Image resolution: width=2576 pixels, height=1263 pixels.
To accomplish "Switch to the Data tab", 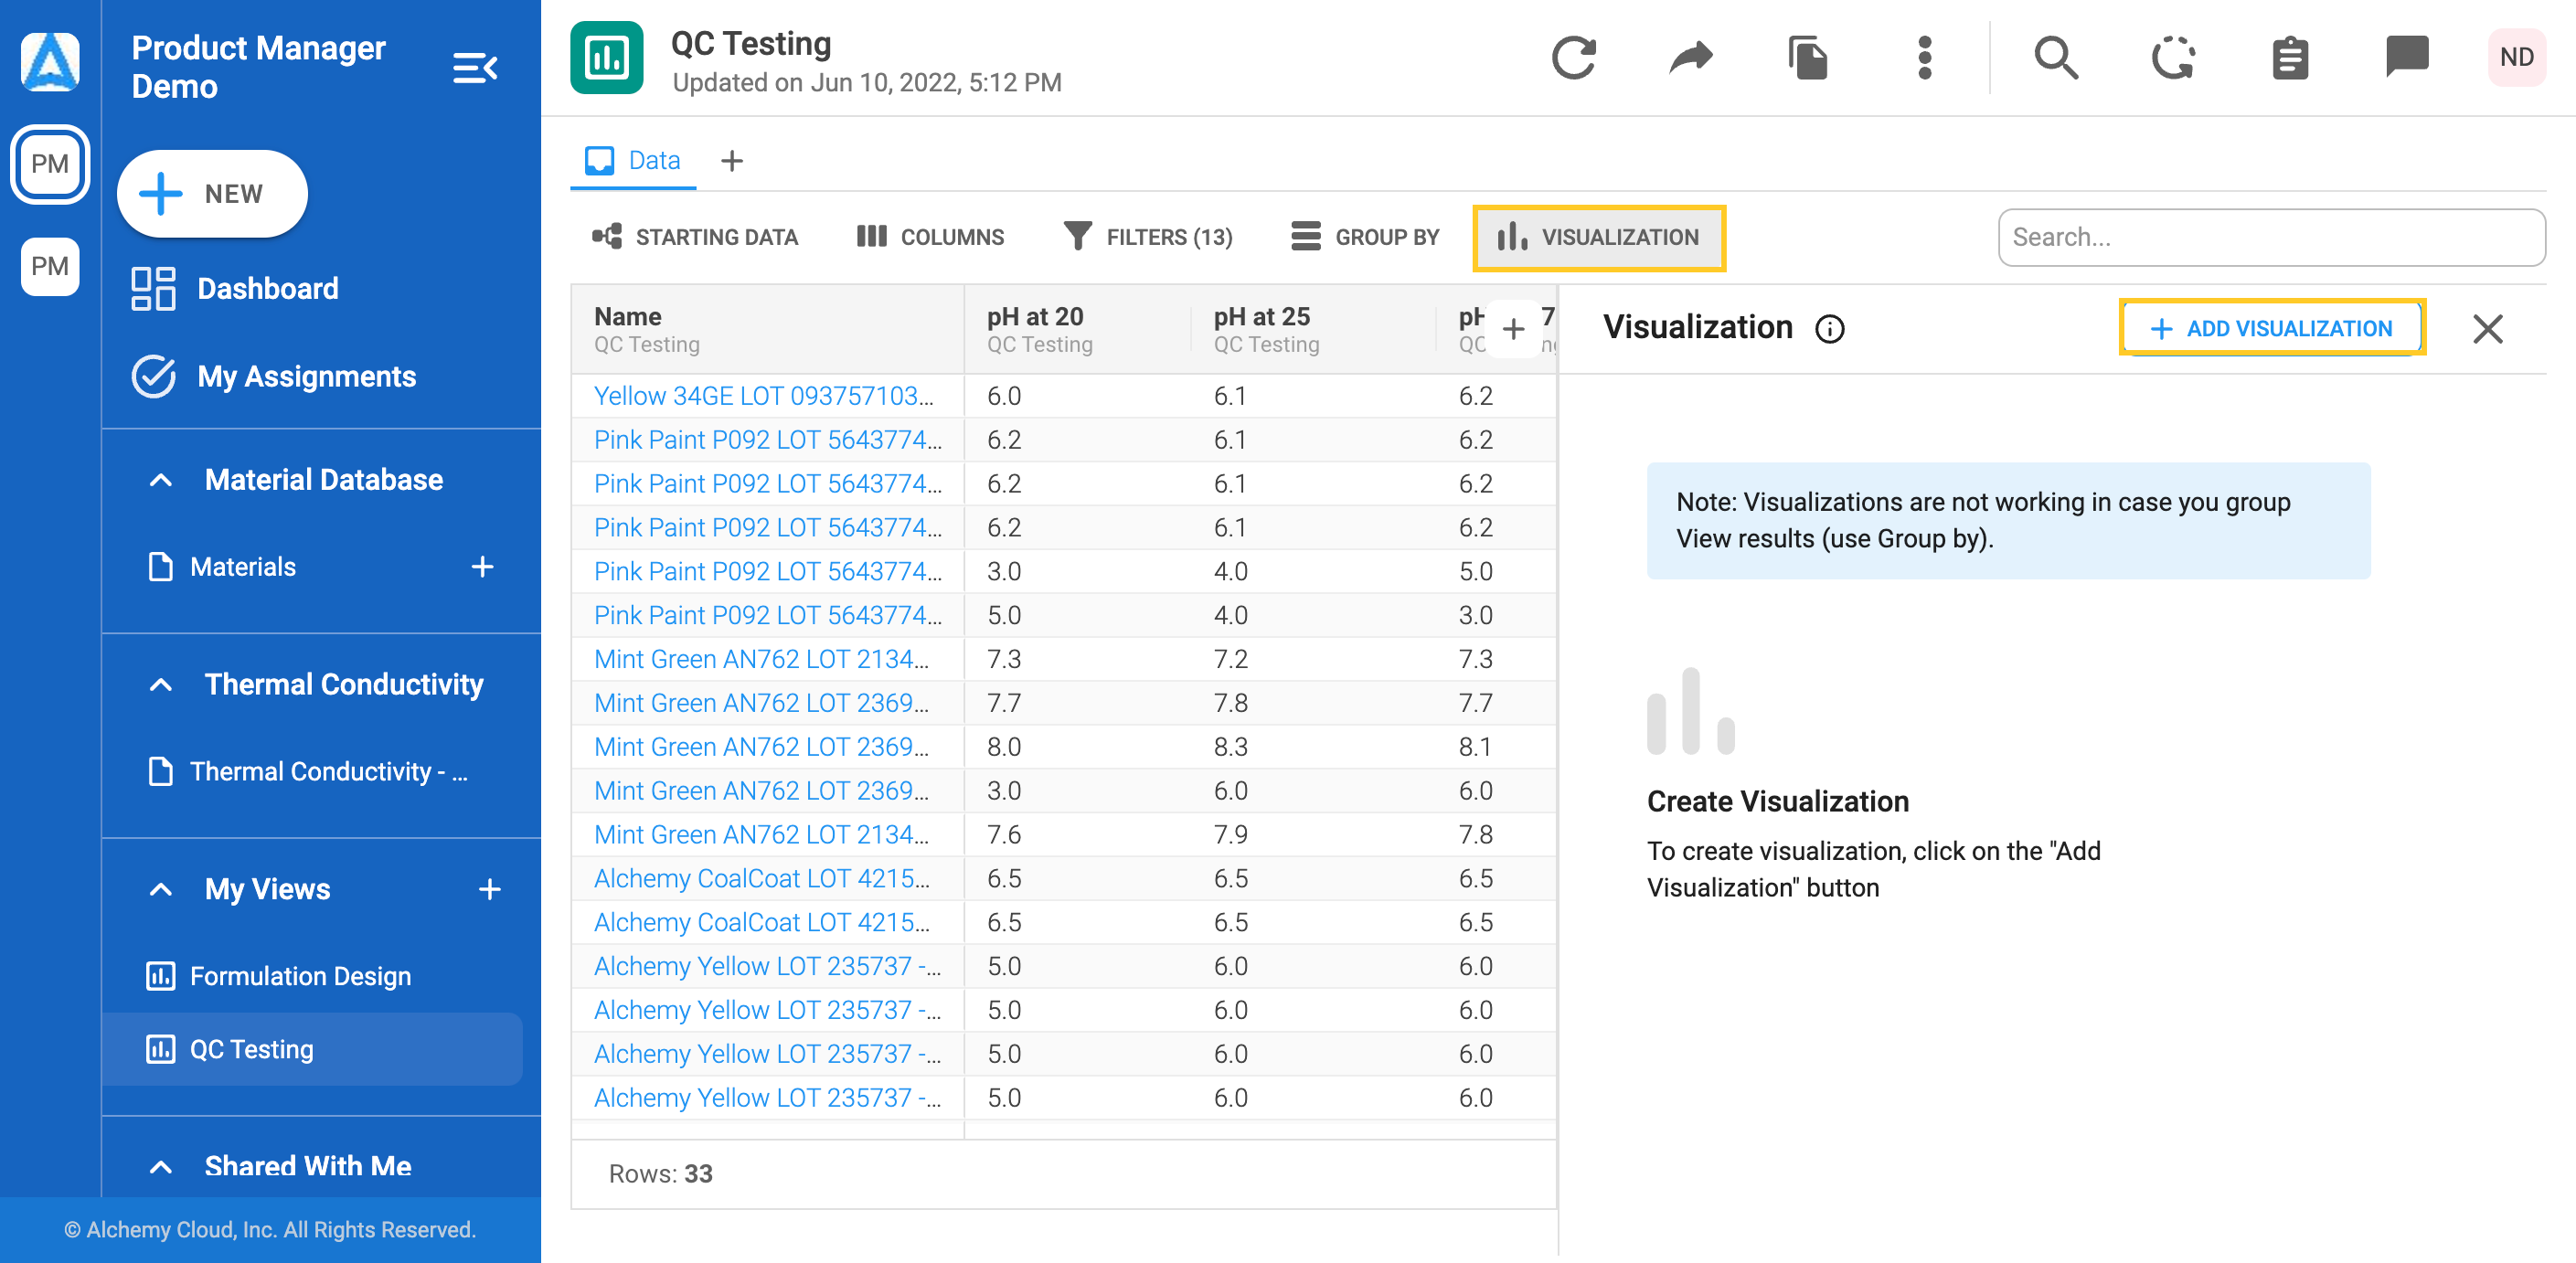I will point(633,161).
